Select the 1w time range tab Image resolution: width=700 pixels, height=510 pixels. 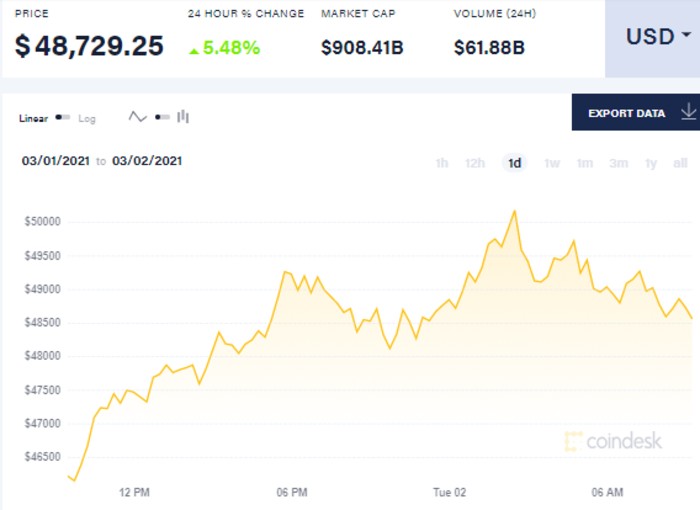coord(552,163)
